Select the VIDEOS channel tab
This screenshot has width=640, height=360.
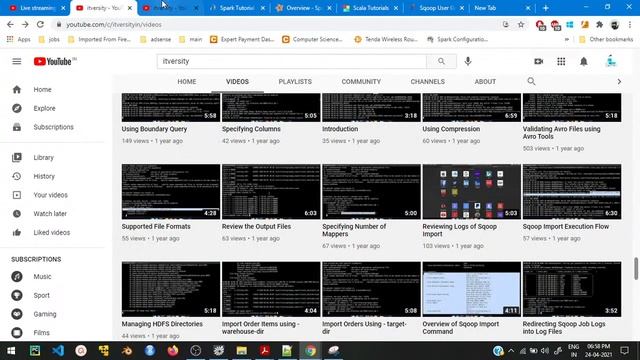237,82
